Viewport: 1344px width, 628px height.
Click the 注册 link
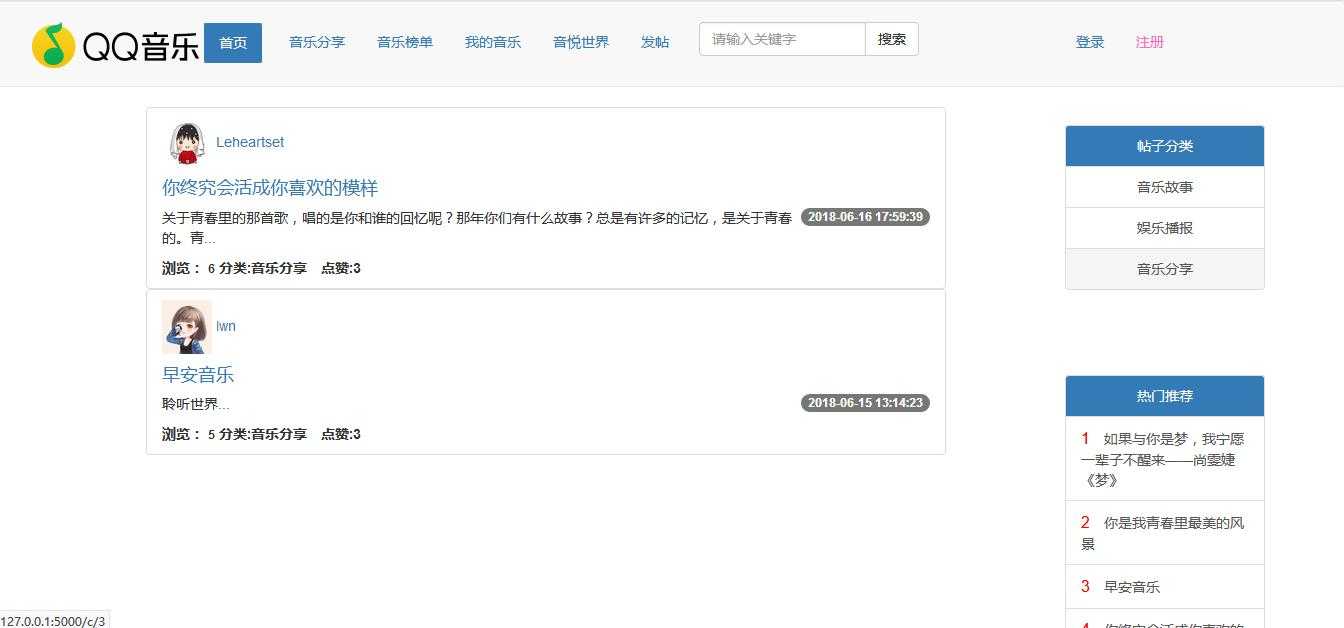pyautogui.click(x=1150, y=42)
